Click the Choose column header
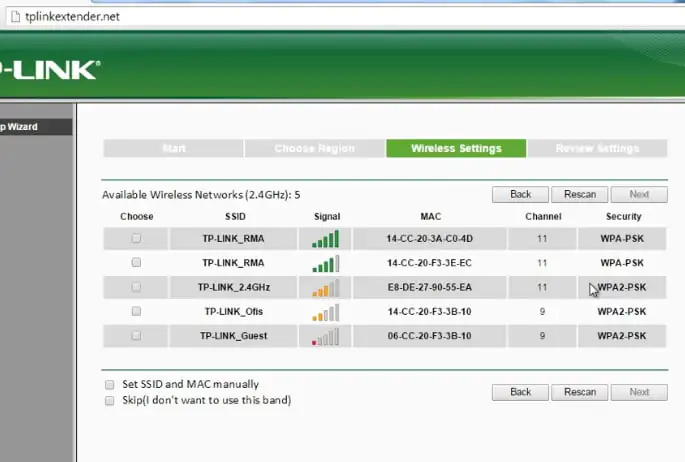The image size is (685, 462). pyautogui.click(x=137, y=217)
